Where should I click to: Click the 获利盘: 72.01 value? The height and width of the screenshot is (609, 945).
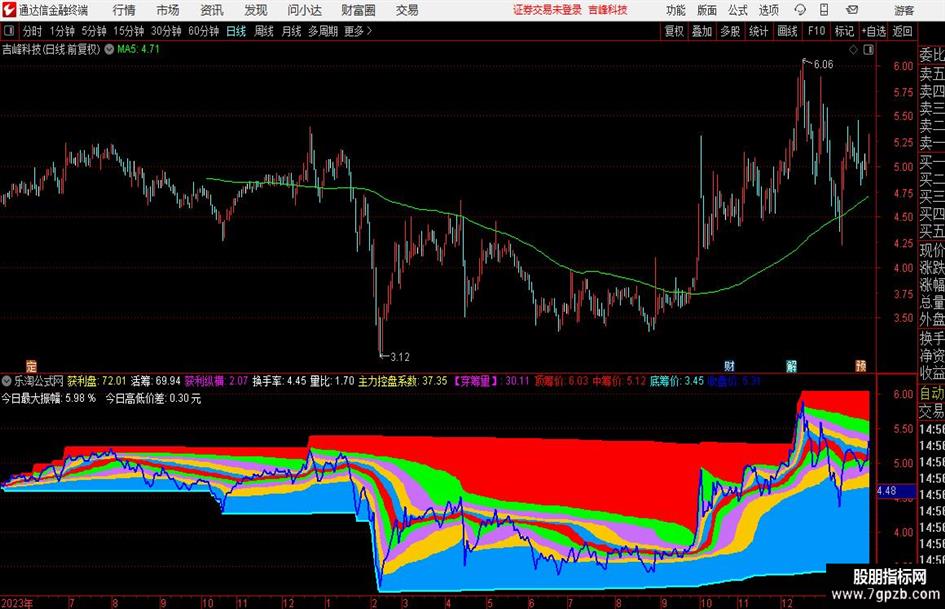pos(96,381)
